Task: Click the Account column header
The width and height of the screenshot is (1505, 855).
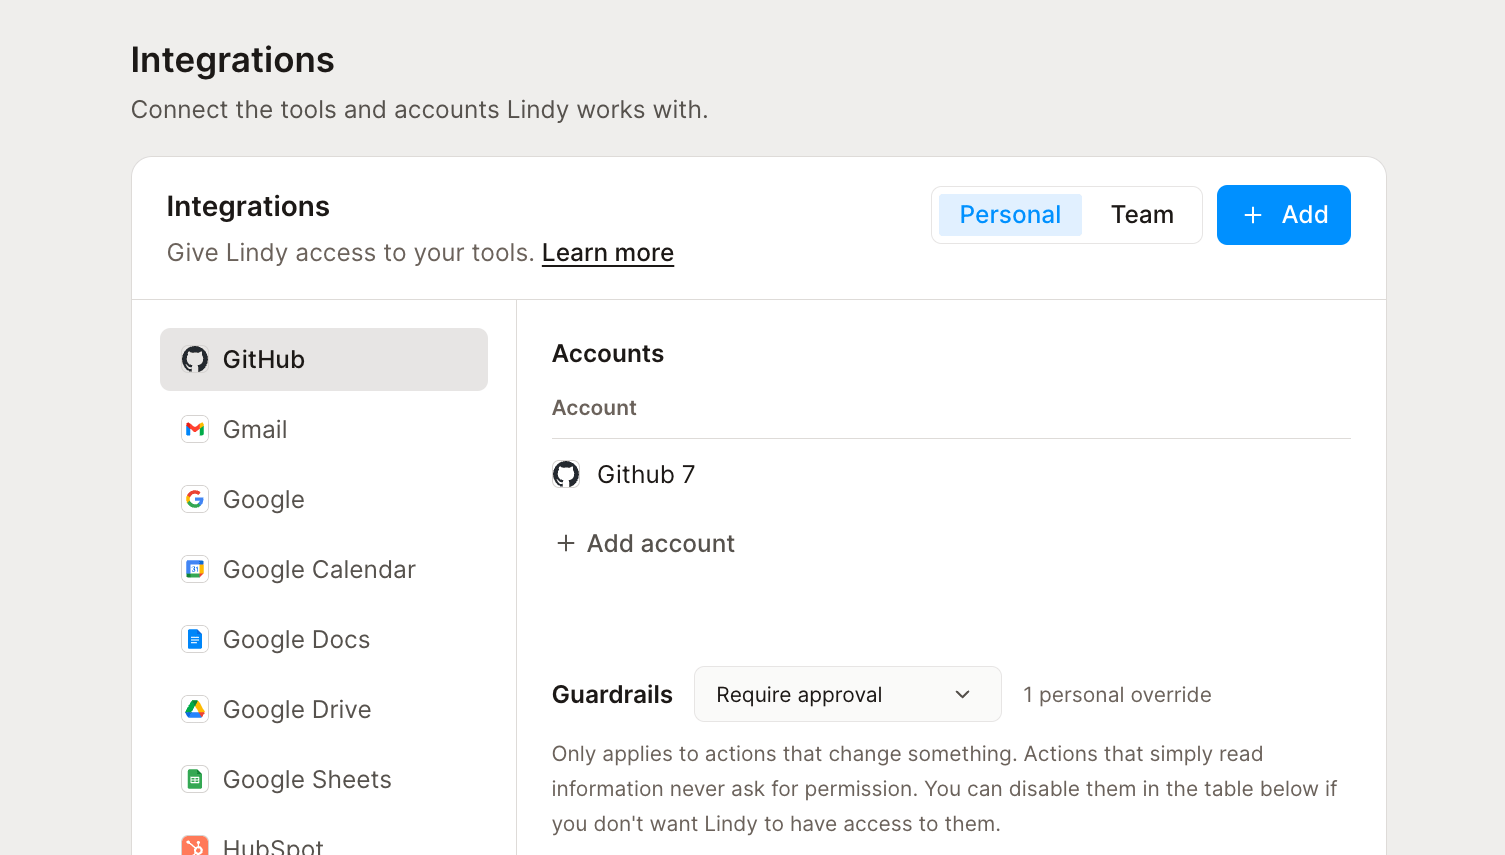Action: click(x=594, y=408)
